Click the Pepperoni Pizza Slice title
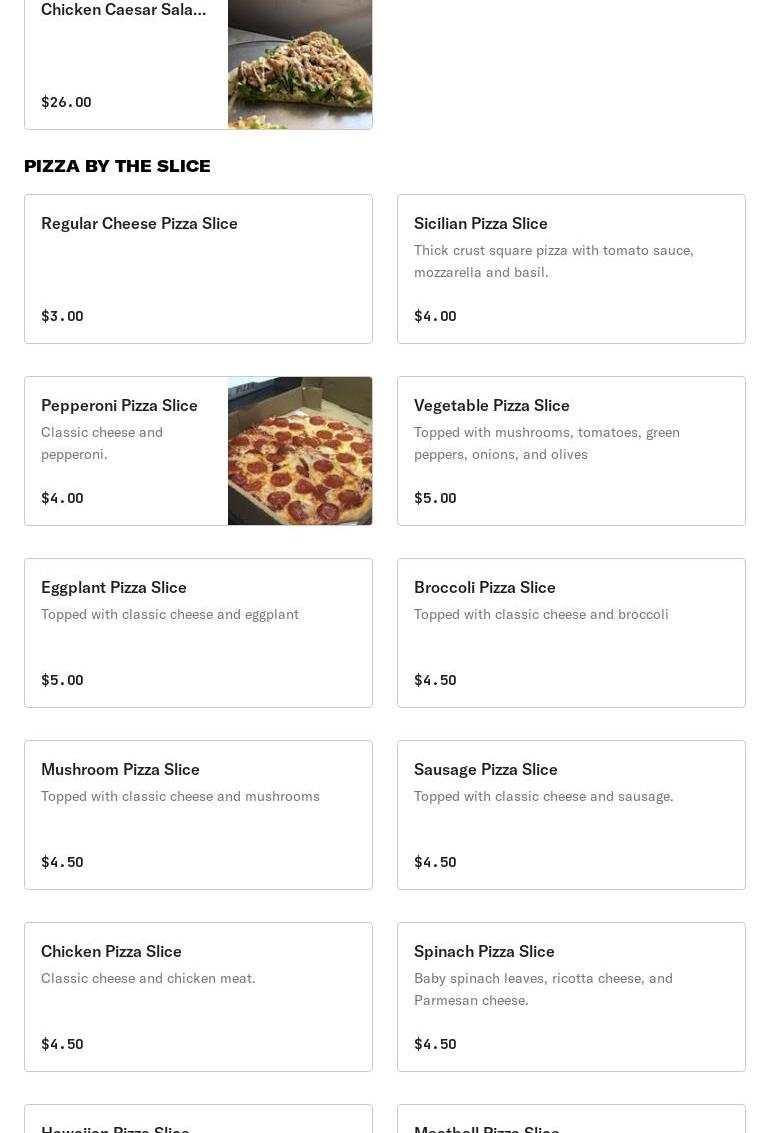 click(x=119, y=405)
